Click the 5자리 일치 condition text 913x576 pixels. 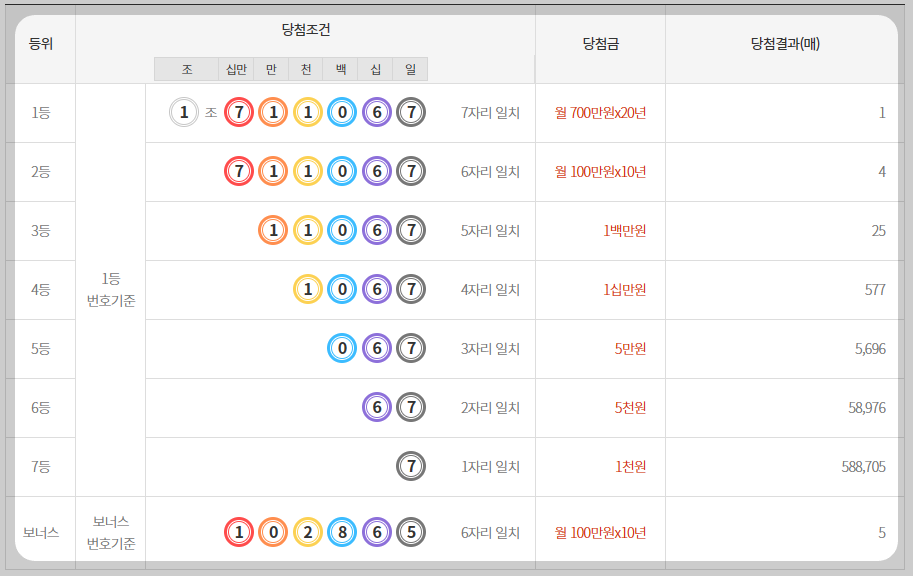pyautogui.click(x=490, y=231)
